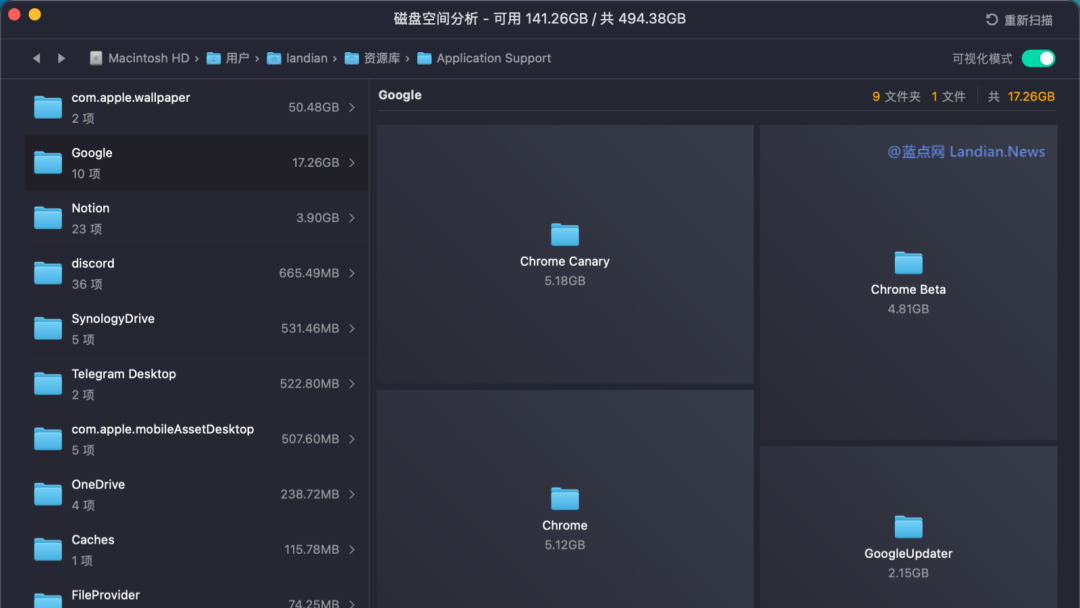The height and width of the screenshot is (608, 1080).
Task: Click the 重新扫描 rescan button
Action: tap(1019, 20)
